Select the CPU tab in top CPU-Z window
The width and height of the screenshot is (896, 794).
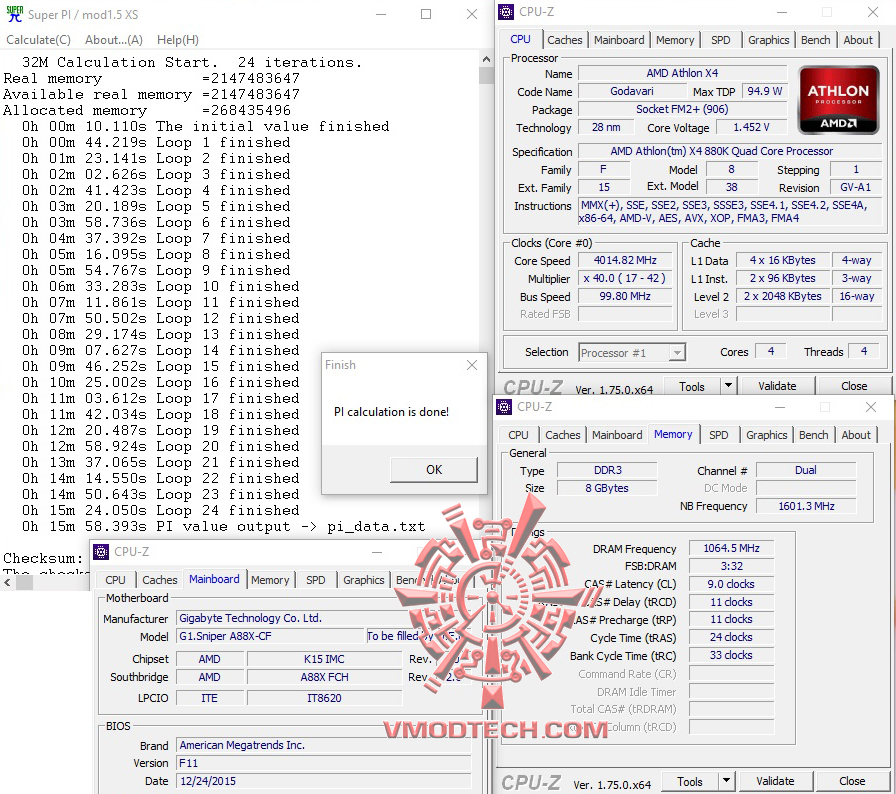click(x=521, y=39)
